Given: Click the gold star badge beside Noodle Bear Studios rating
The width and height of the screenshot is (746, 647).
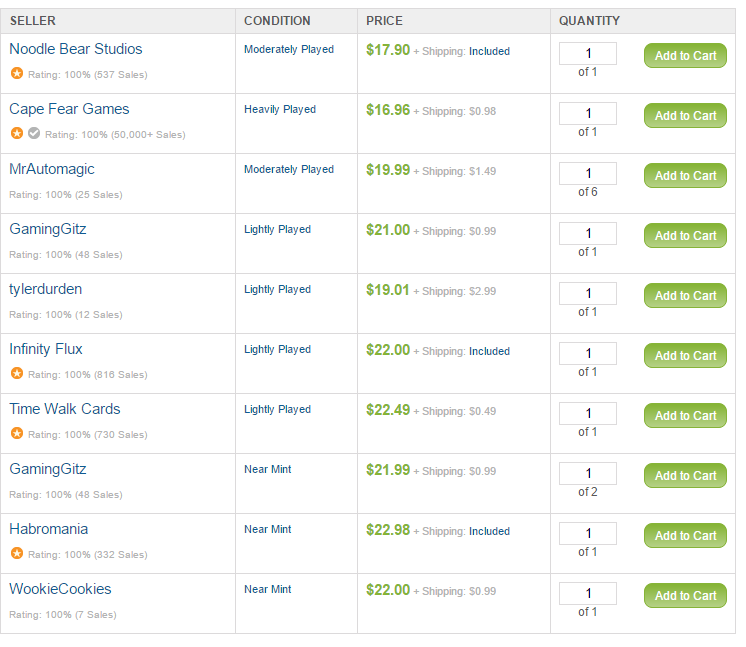Looking at the screenshot, I should tap(17, 74).
